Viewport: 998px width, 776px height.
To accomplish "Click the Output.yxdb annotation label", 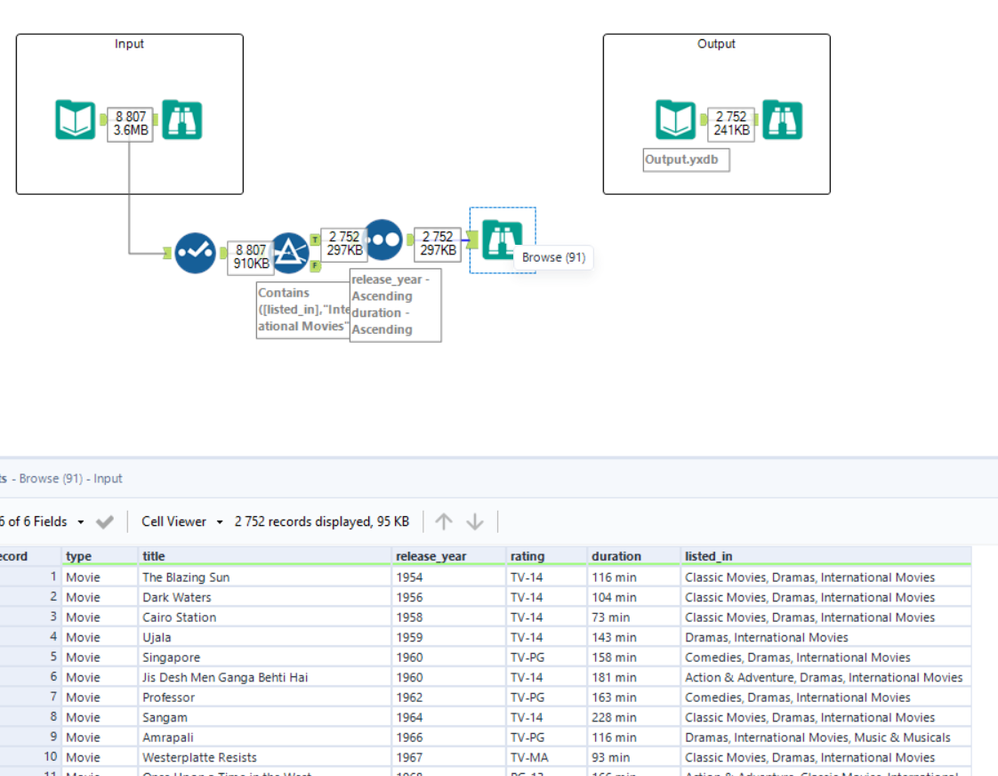I will click(x=686, y=160).
